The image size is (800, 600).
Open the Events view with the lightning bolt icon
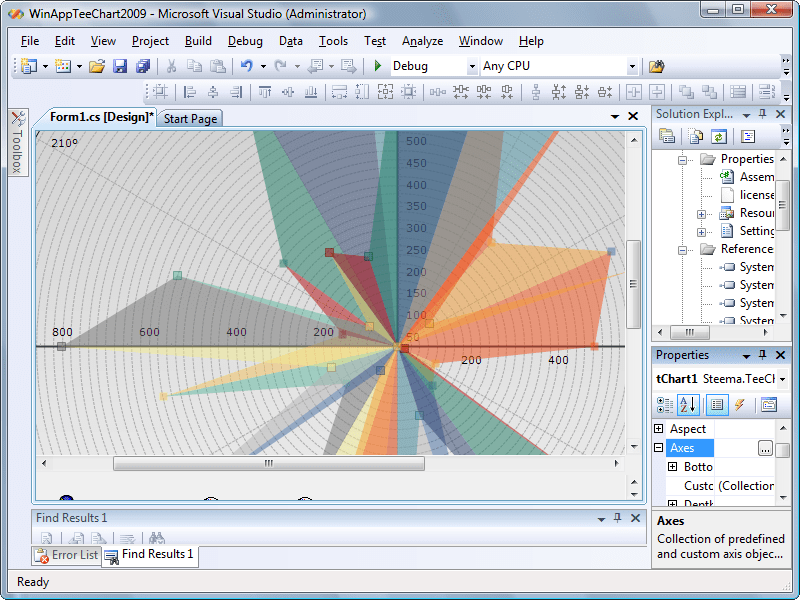tap(739, 404)
